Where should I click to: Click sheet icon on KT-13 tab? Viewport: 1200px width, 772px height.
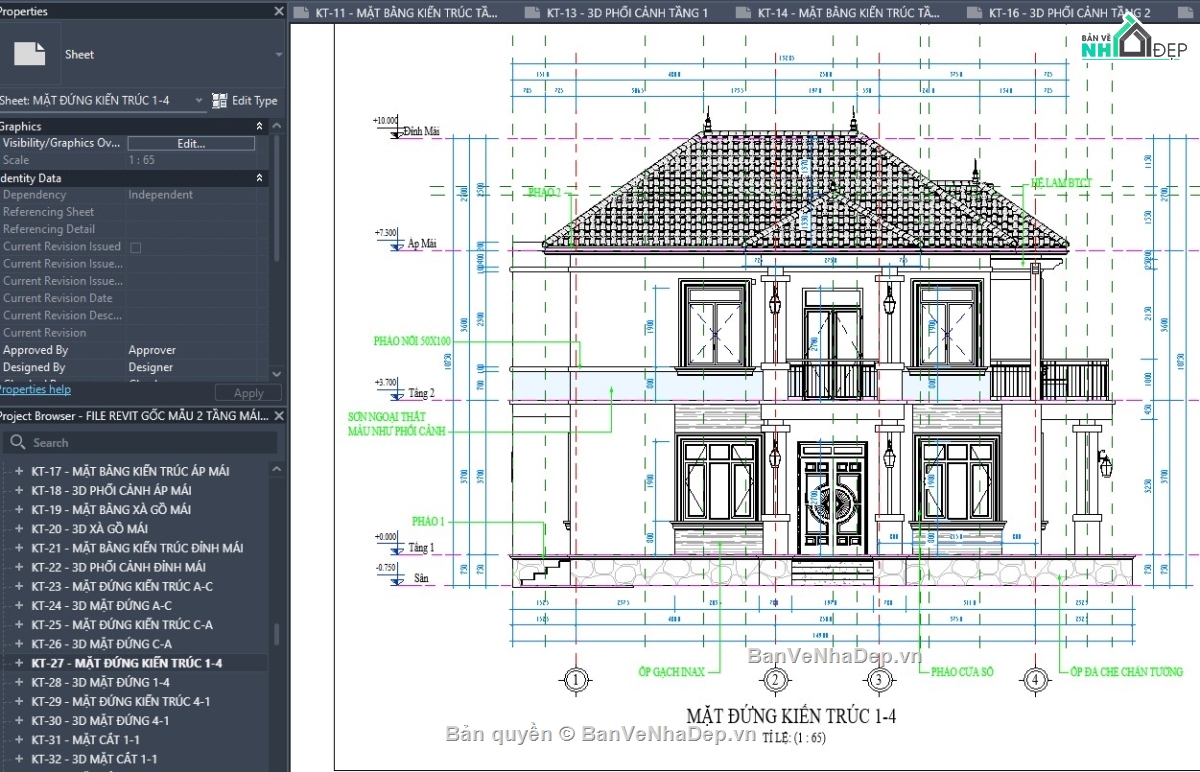coord(534,13)
